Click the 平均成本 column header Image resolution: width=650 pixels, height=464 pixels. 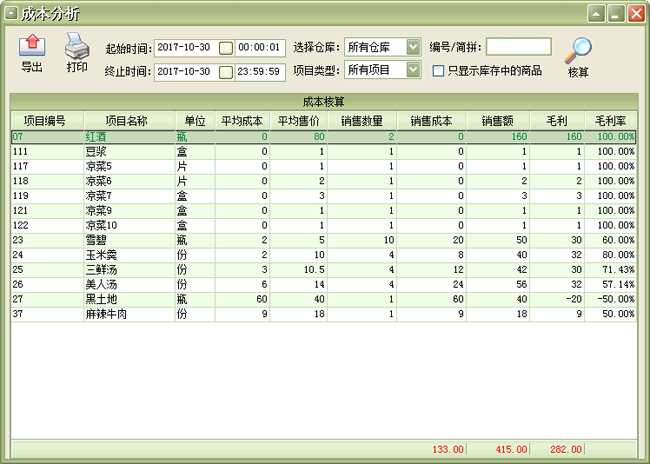[x=243, y=121]
